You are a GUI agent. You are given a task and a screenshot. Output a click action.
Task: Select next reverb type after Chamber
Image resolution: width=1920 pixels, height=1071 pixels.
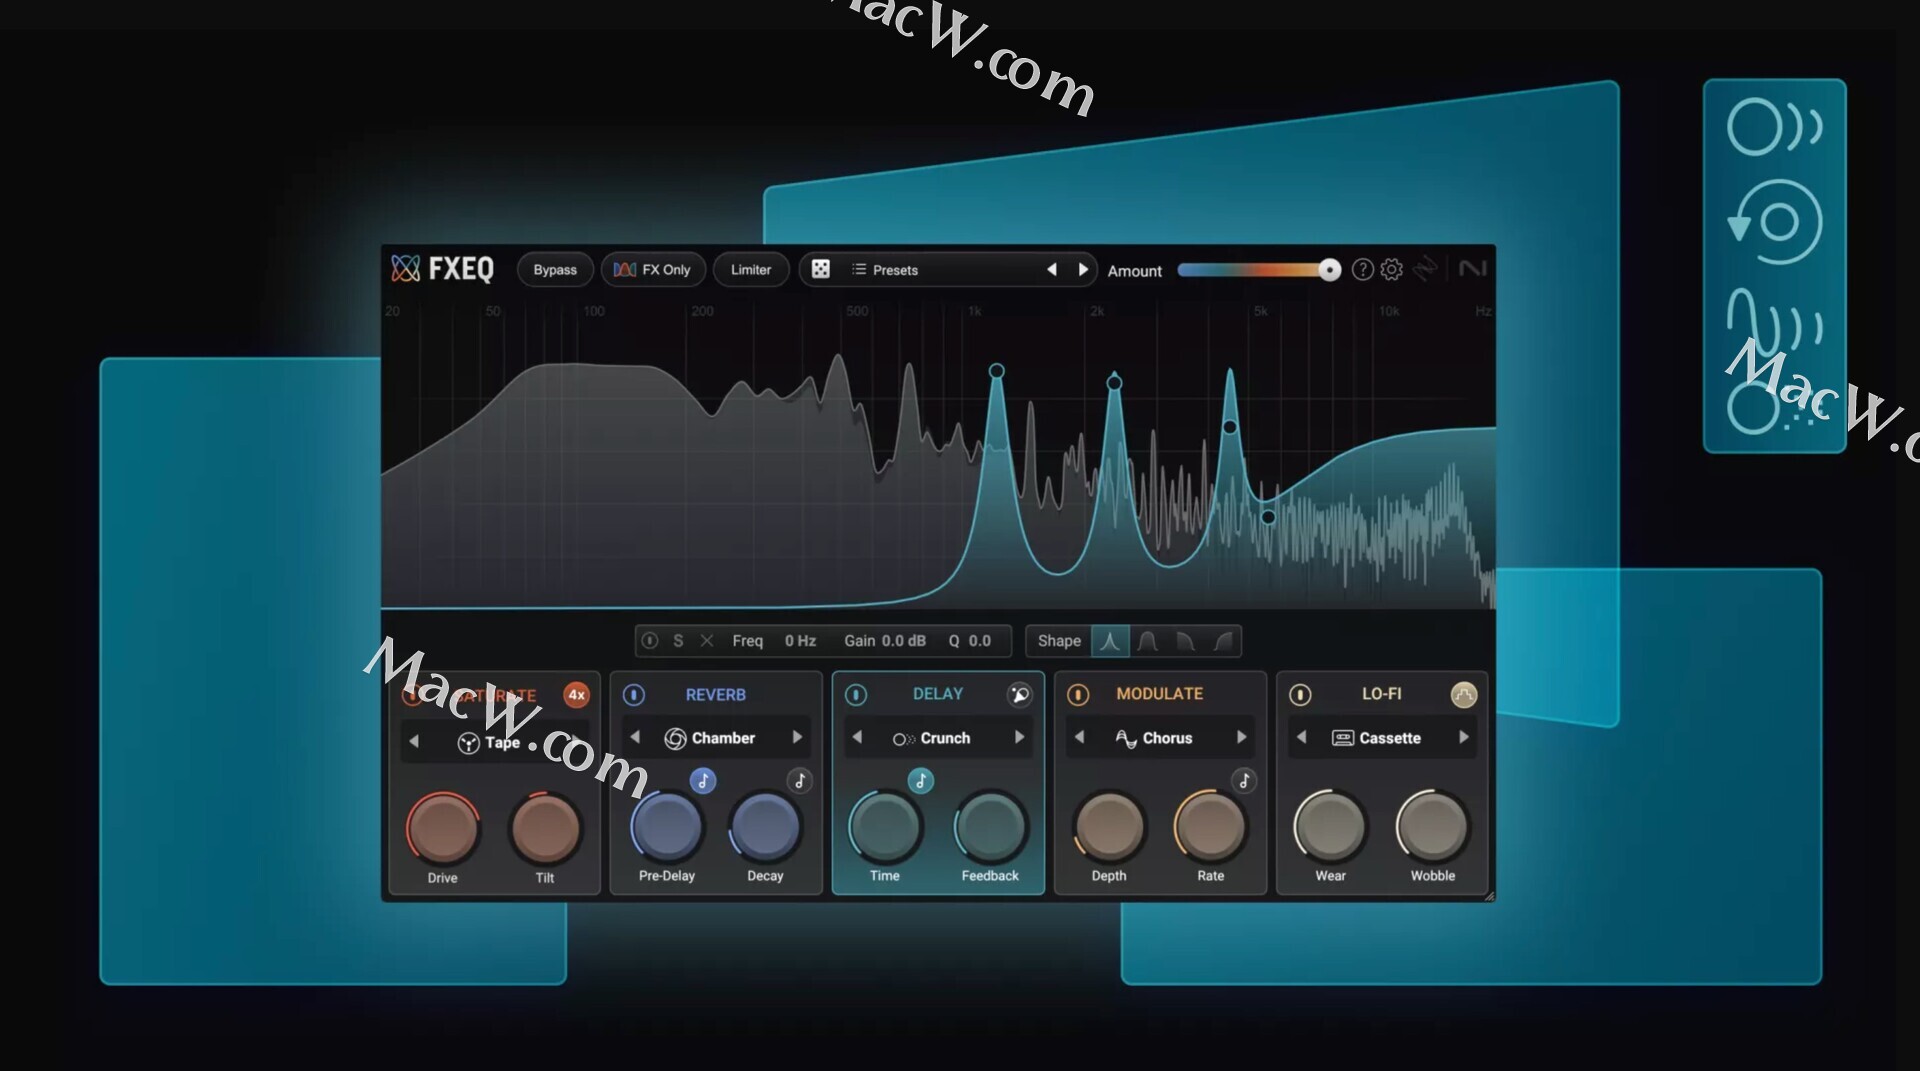(x=797, y=737)
